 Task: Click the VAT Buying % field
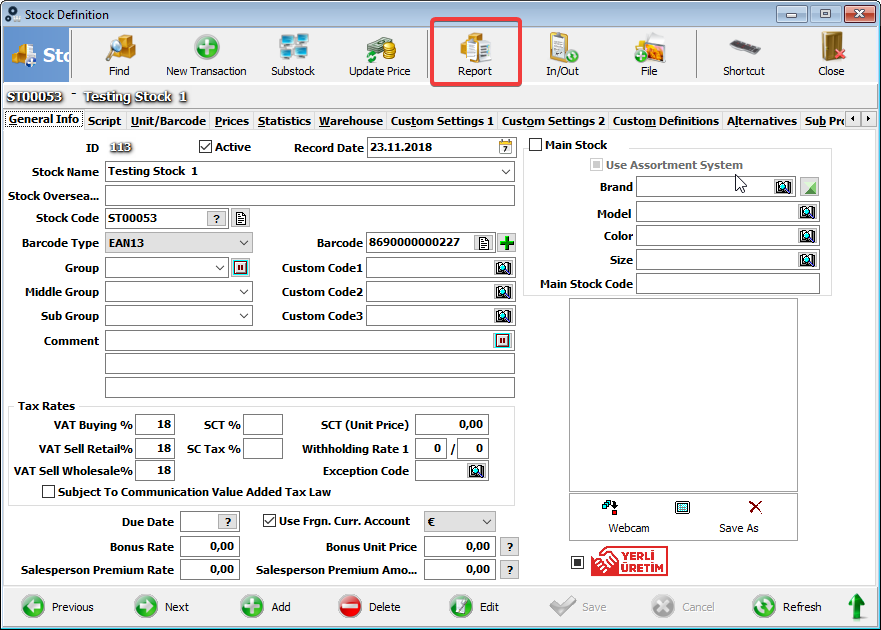(x=155, y=424)
